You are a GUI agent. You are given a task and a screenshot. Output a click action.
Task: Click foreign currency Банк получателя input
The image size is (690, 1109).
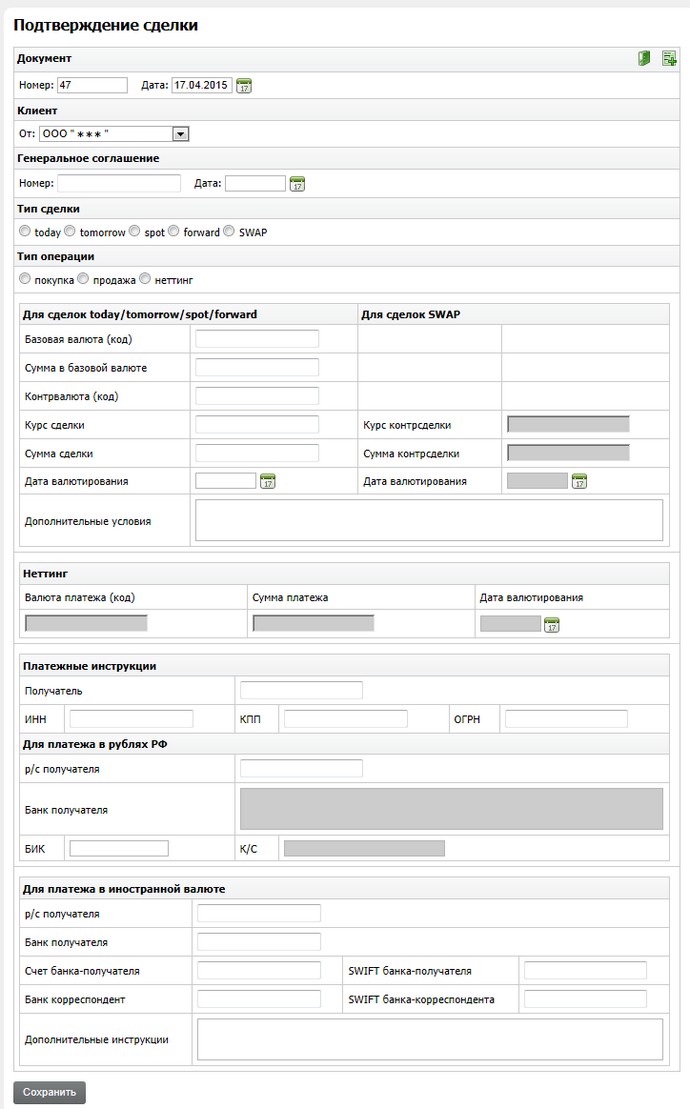tap(259, 941)
